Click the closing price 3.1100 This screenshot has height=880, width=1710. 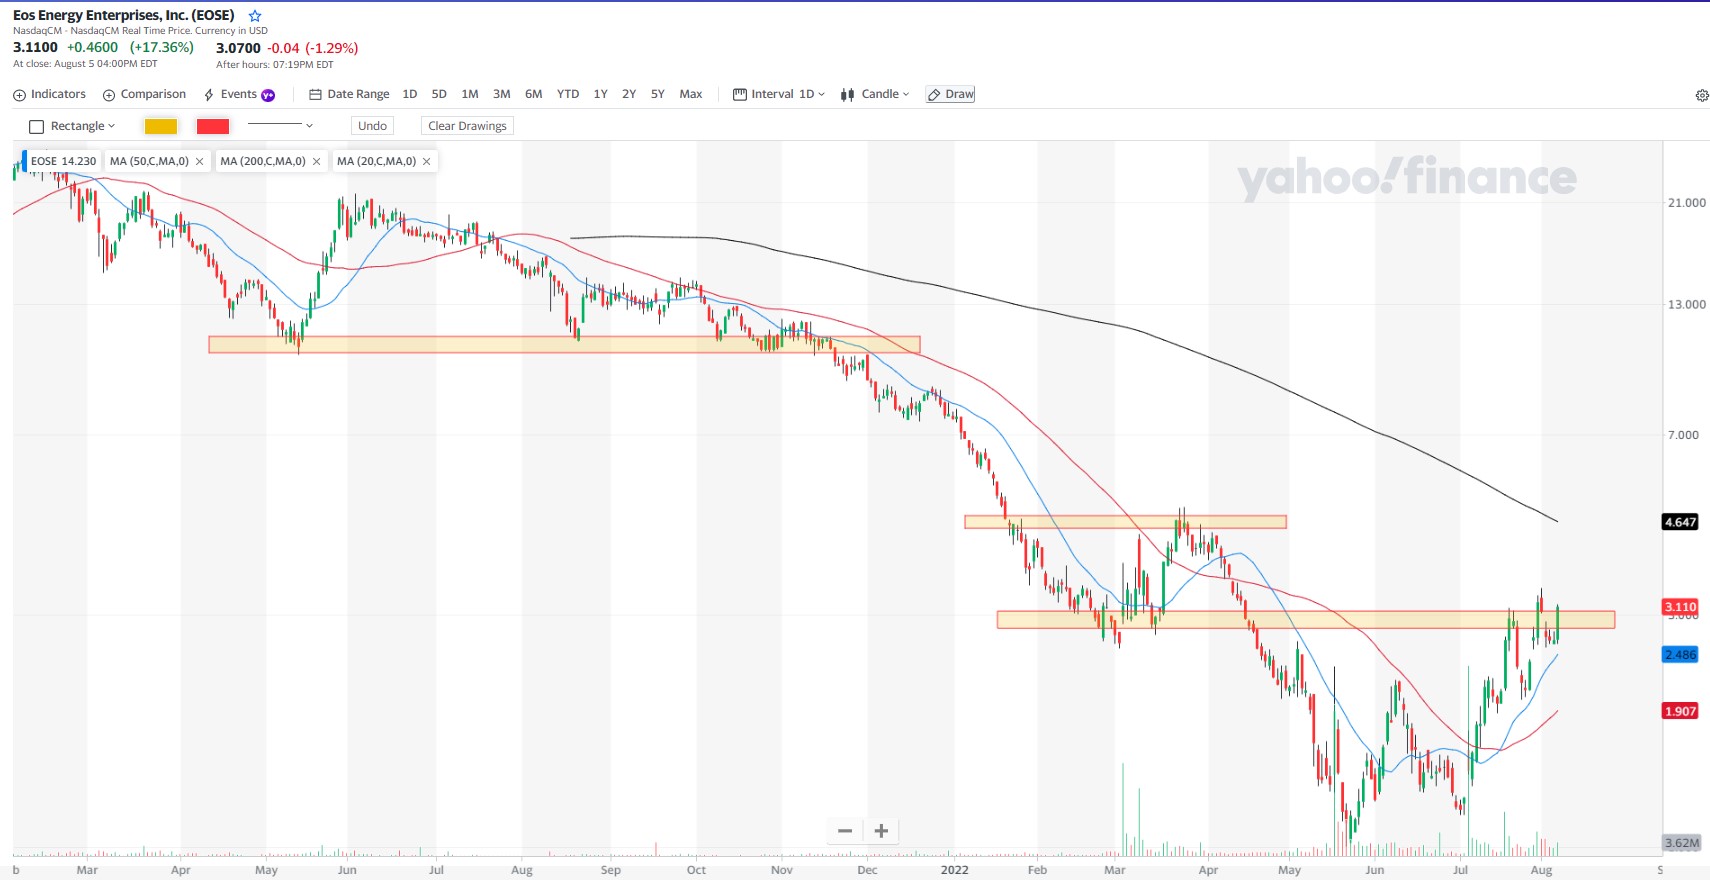click(x=35, y=47)
